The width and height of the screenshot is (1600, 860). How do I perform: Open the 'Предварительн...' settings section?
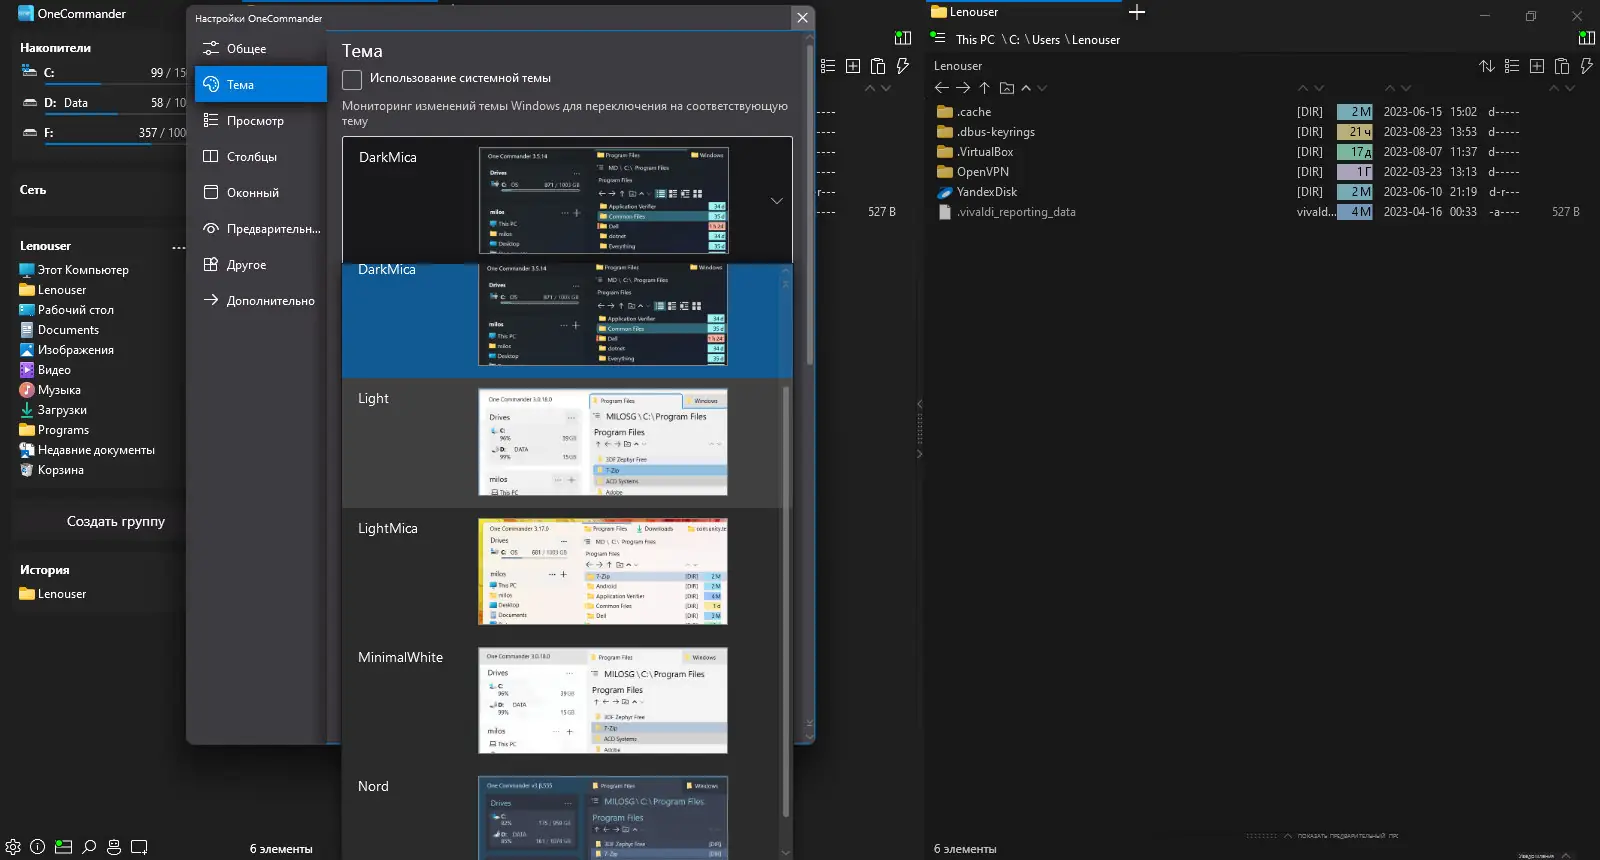point(261,228)
